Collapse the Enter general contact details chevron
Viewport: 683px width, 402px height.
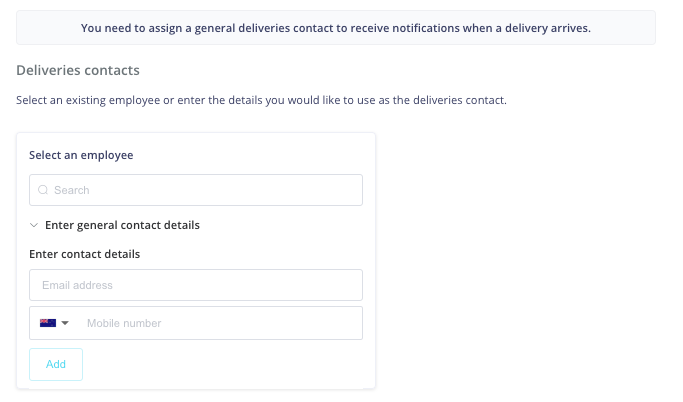point(34,225)
